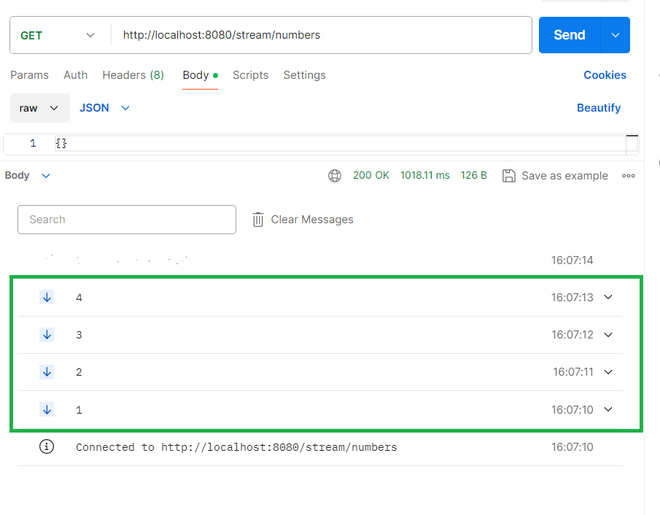This screenshot has height=515, width=660.
Task: Click the info icon beside Connected message
Action: pos(47,447)
